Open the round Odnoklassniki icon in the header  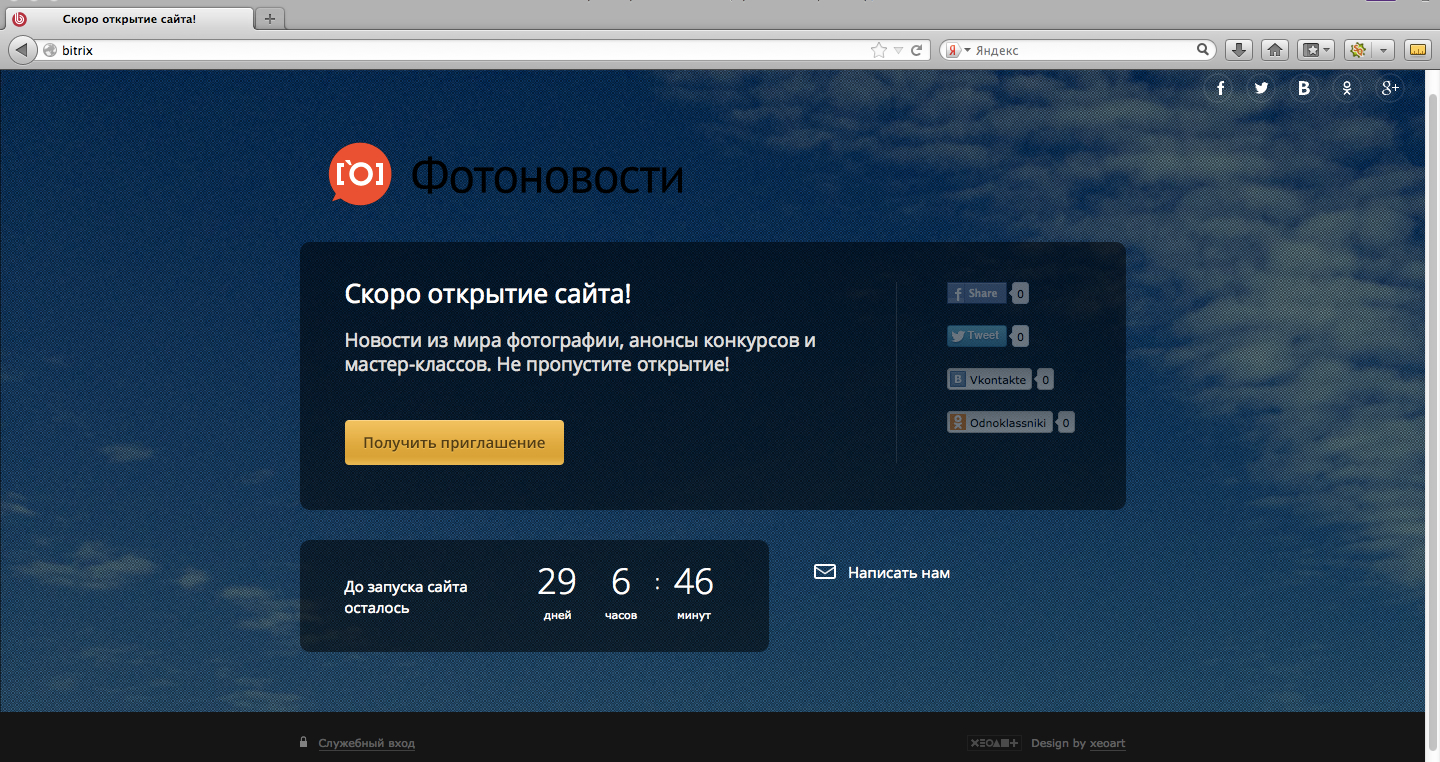(x=1347, y=89)
